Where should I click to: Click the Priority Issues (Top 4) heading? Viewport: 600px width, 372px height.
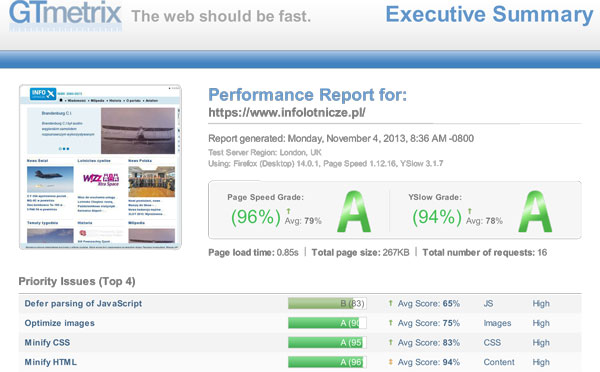[77, 281]
